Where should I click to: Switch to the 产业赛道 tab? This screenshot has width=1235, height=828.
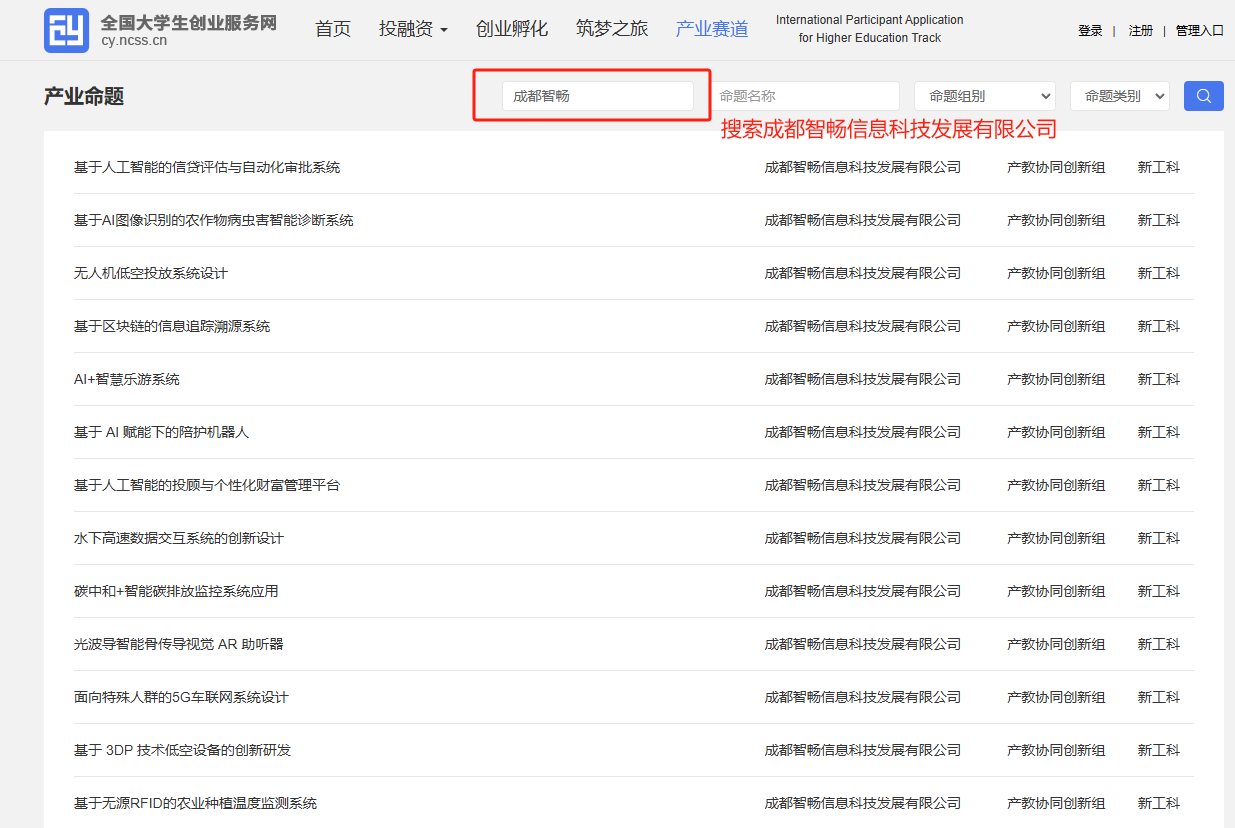[x=711, y=29]
